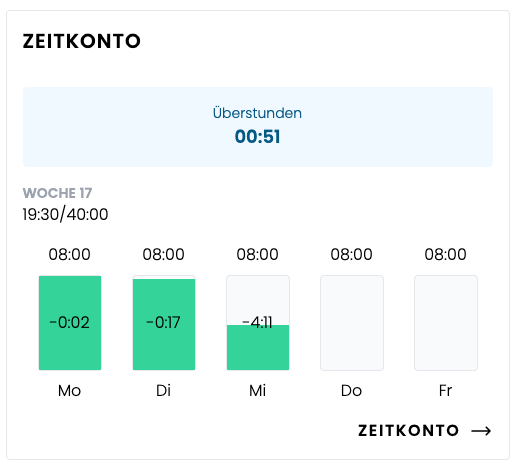Click the Di day label
515x466 pixels.
pos(163,390)
